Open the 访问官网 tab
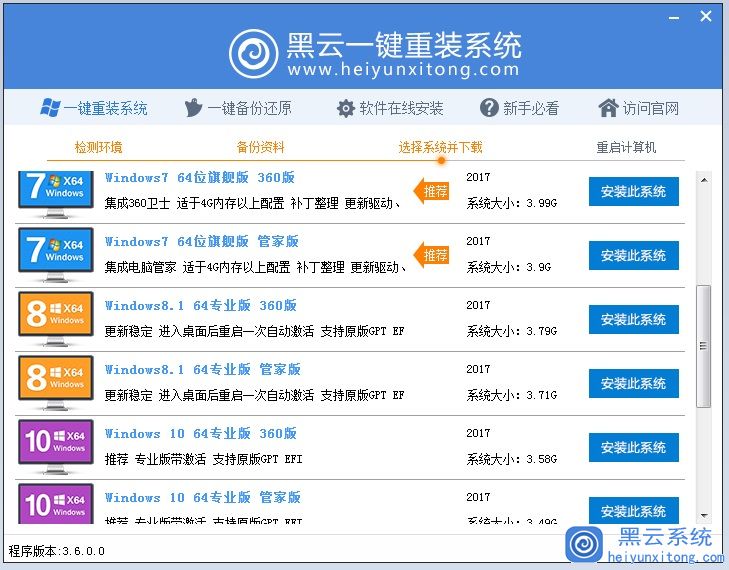Viewport: 729px width, 570px height. (x=638, y=108)
